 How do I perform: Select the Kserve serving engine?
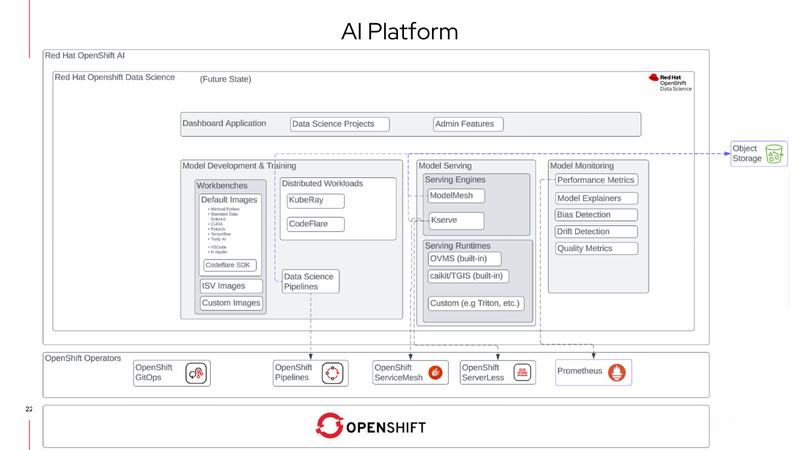(456, 220)
